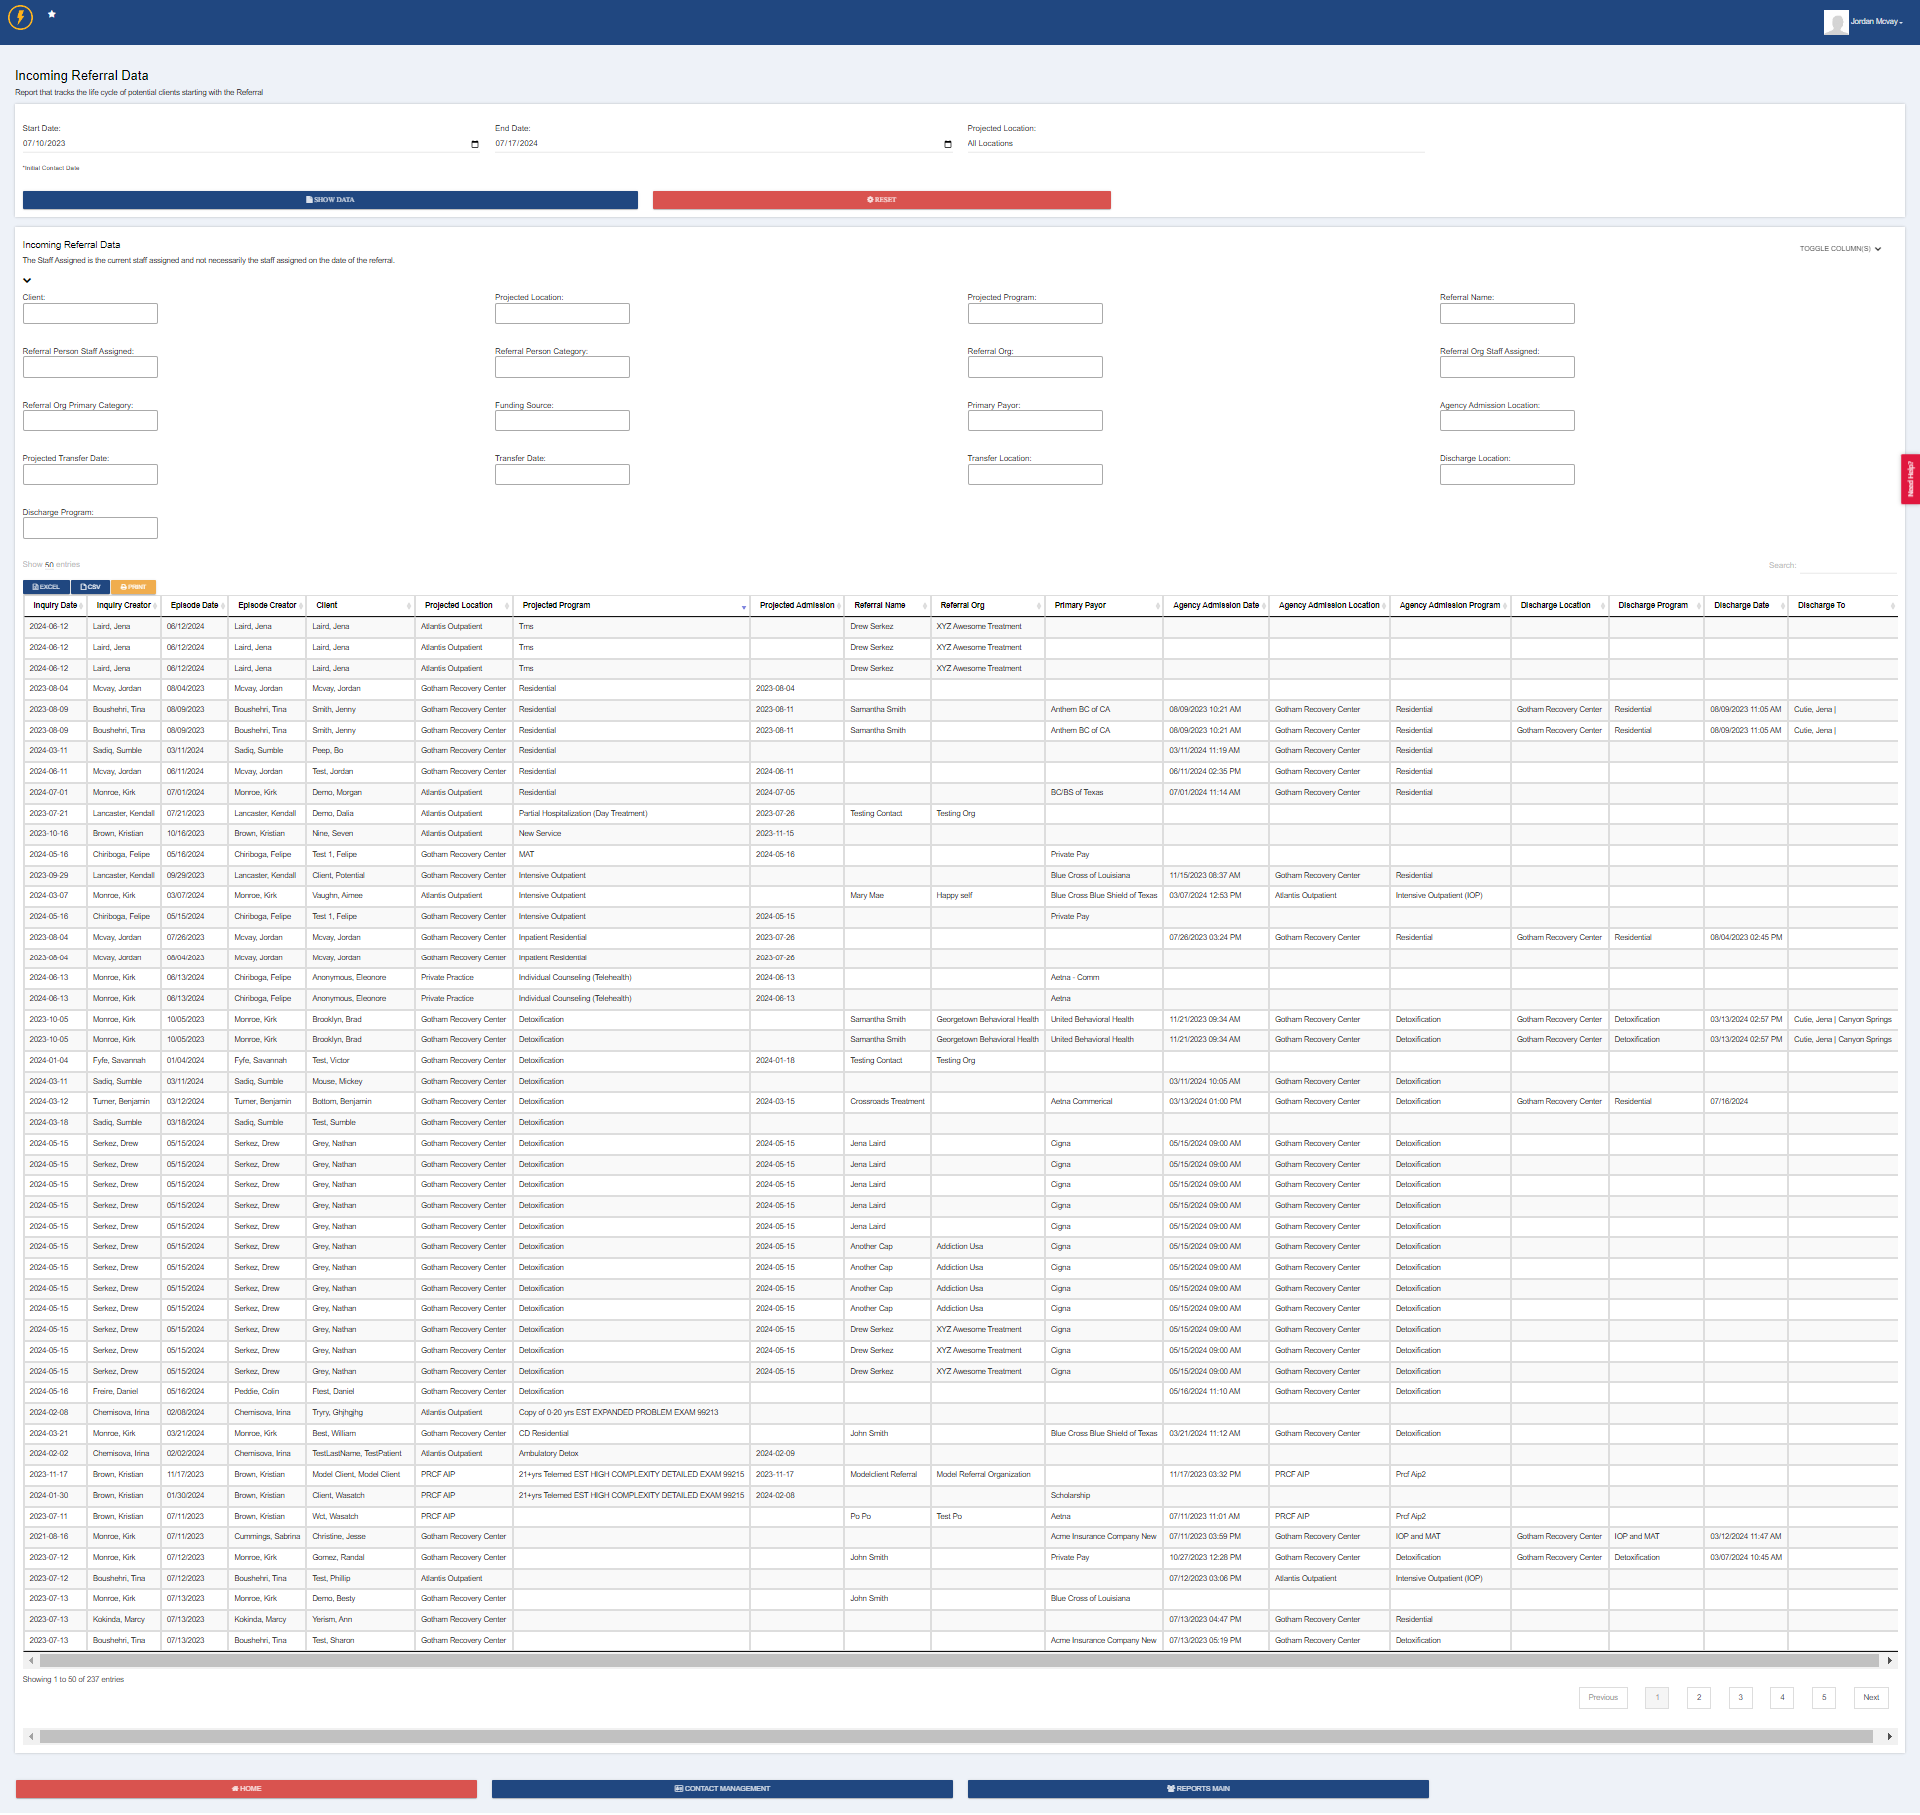Open Reports Main from bottom navigation
The image size is (1920, 1815).
click(1198, 1789)
